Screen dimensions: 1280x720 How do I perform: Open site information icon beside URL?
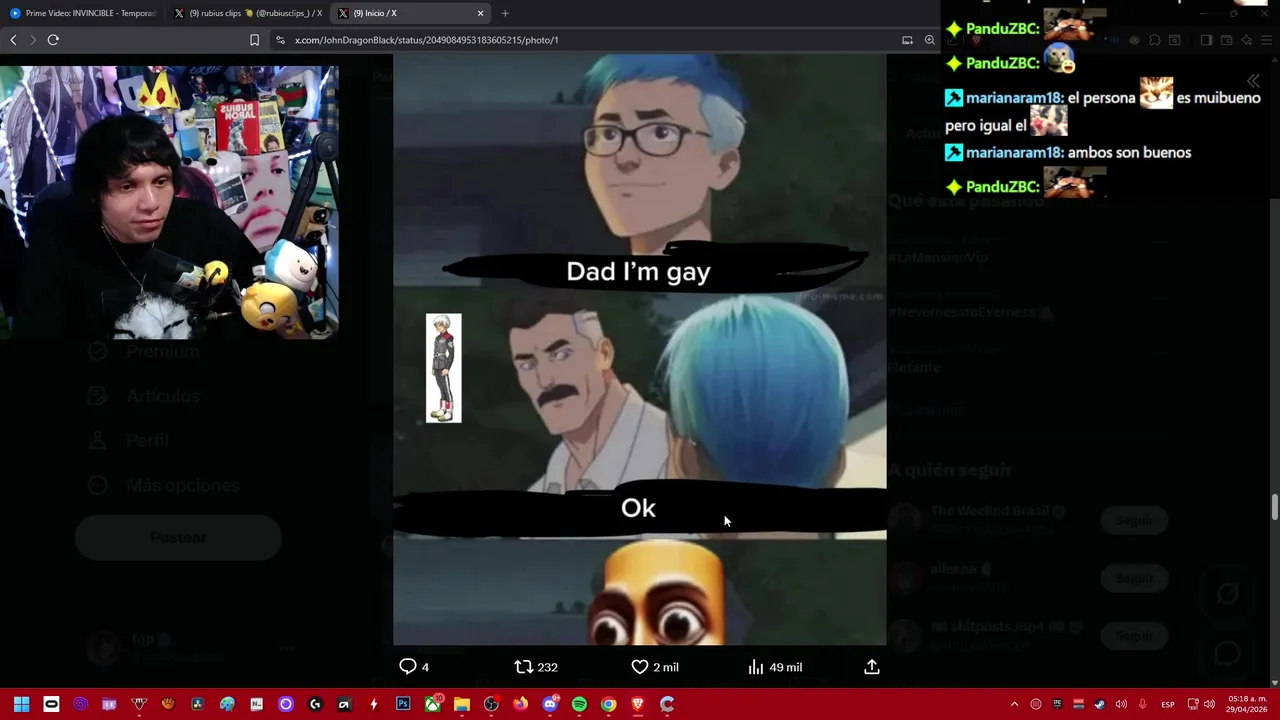point(280,40)
